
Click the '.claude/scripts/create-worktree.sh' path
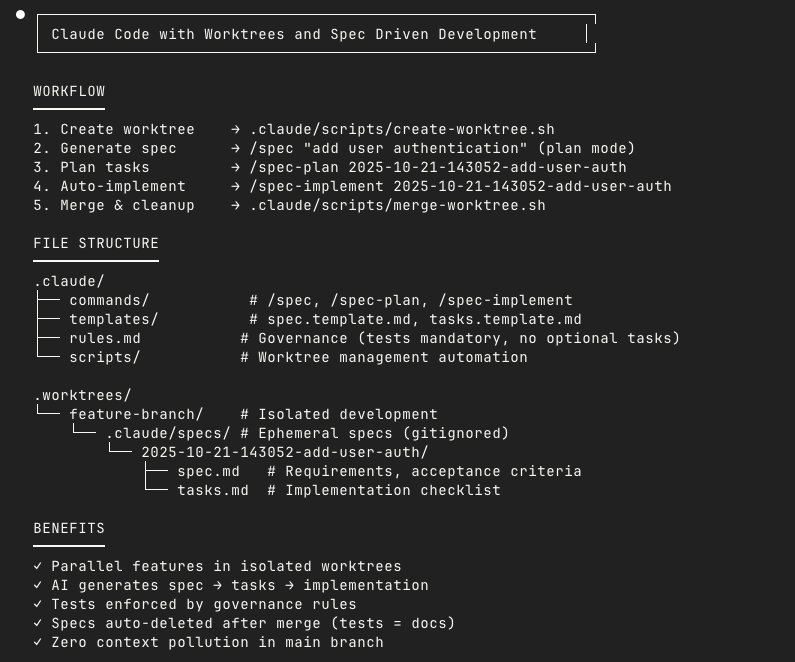tap(402, 129)
